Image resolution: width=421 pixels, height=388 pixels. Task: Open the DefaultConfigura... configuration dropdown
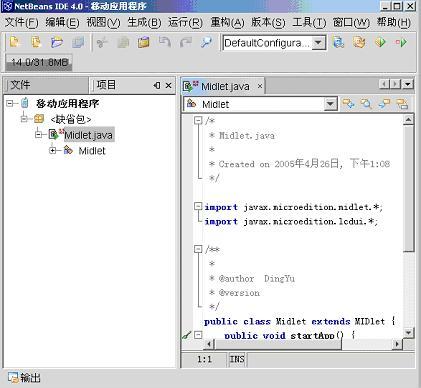(x=318, y=43)
